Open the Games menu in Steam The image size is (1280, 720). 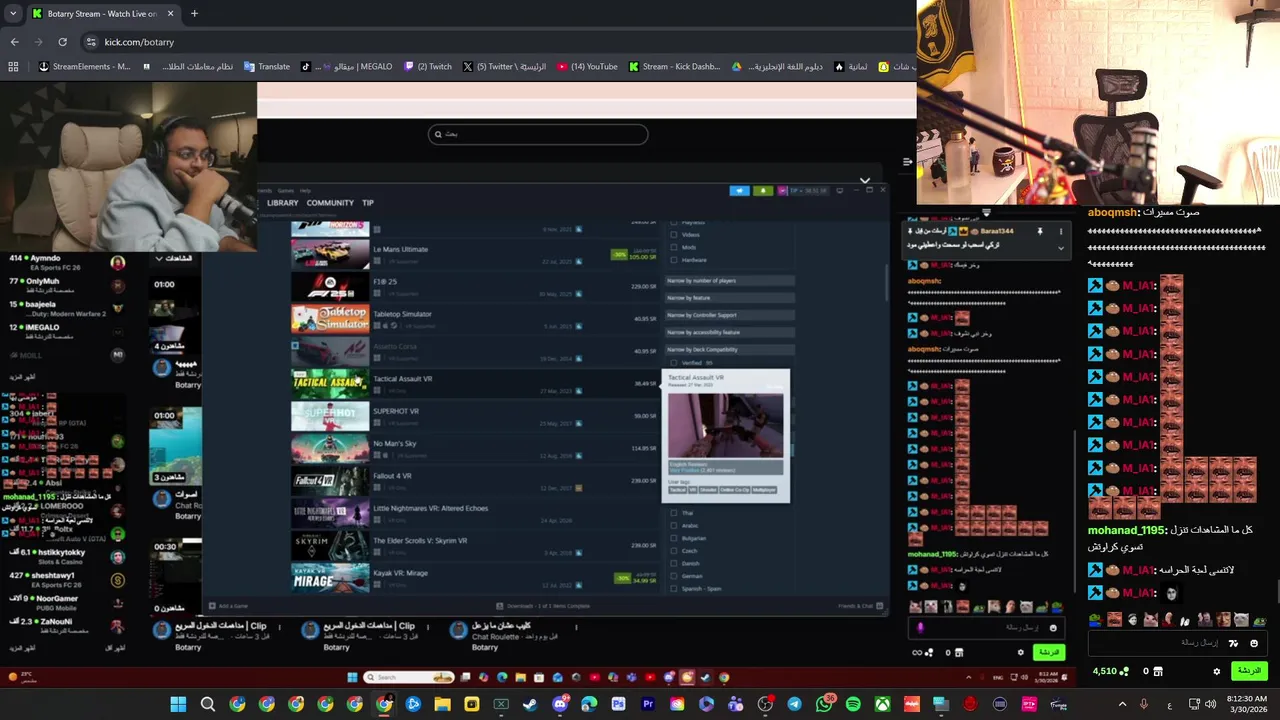286,190
